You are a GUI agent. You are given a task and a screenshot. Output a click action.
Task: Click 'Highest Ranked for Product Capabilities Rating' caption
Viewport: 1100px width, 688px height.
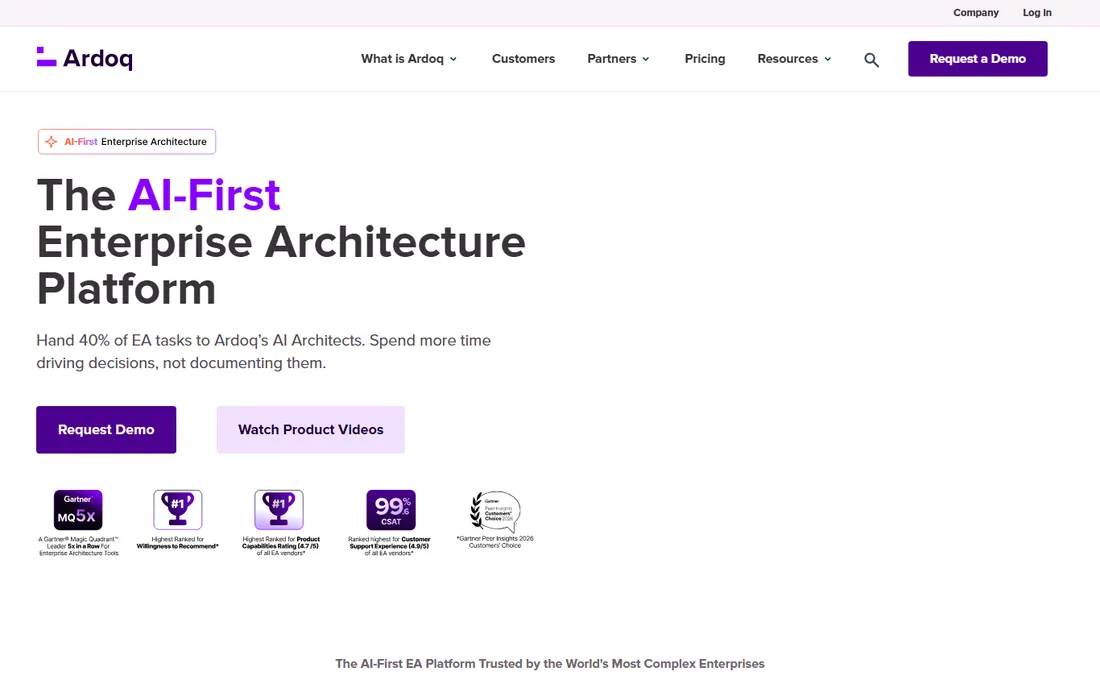click(x=281, y=546)
